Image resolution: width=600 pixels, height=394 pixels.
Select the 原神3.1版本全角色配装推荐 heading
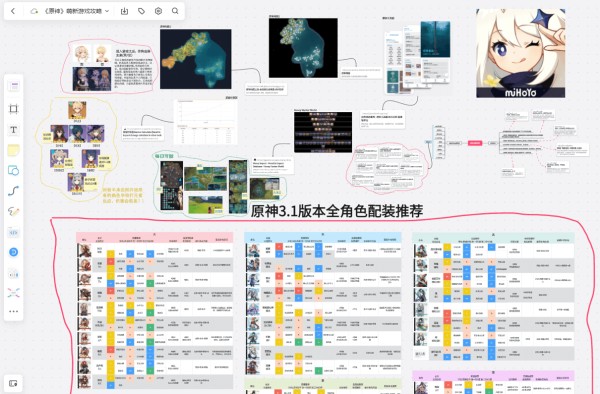pyautogui.click(x=337, y=211)
